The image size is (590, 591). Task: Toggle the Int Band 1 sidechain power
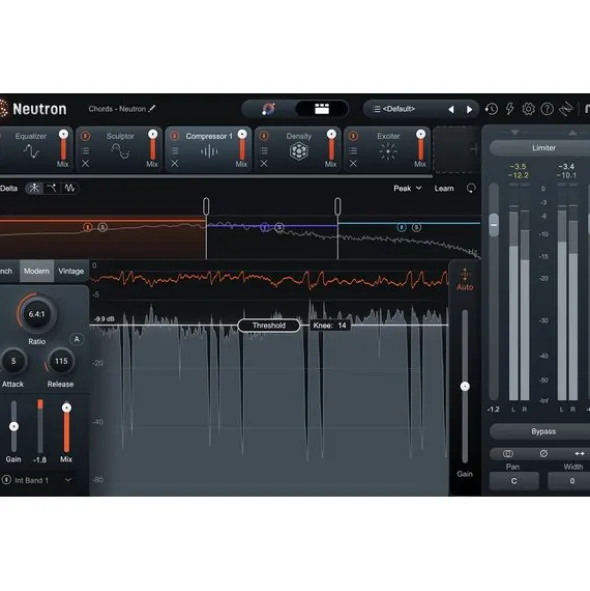tap(6, 480)
